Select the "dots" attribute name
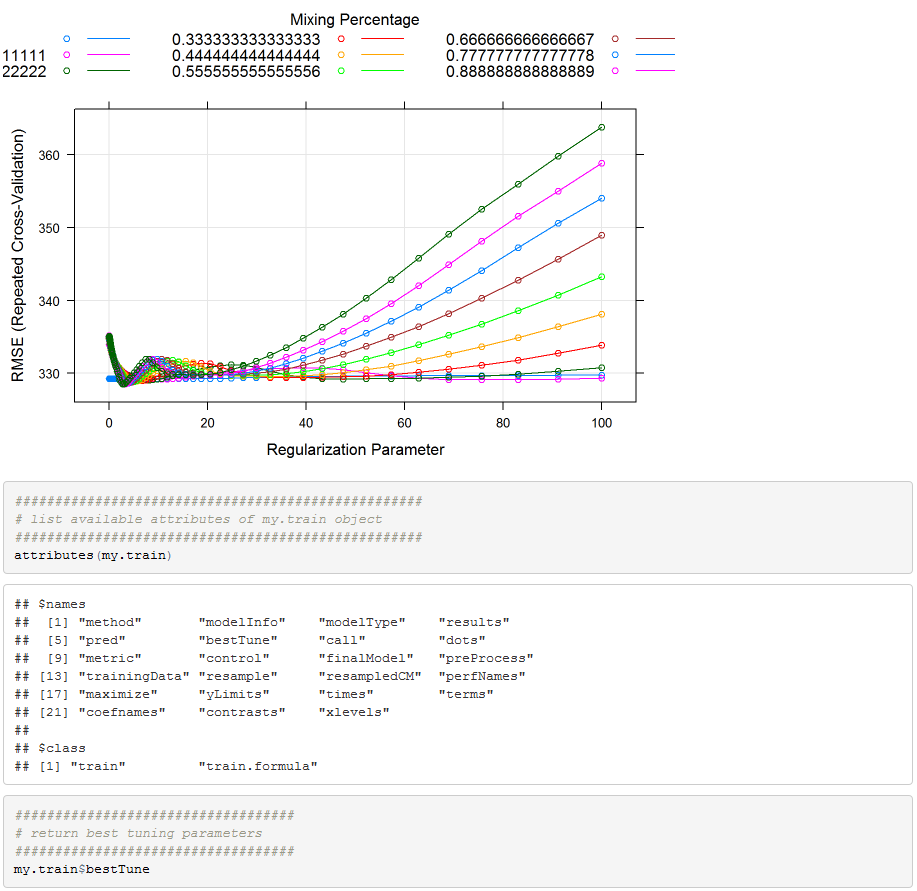917x891 pixels. click(462, 640)
